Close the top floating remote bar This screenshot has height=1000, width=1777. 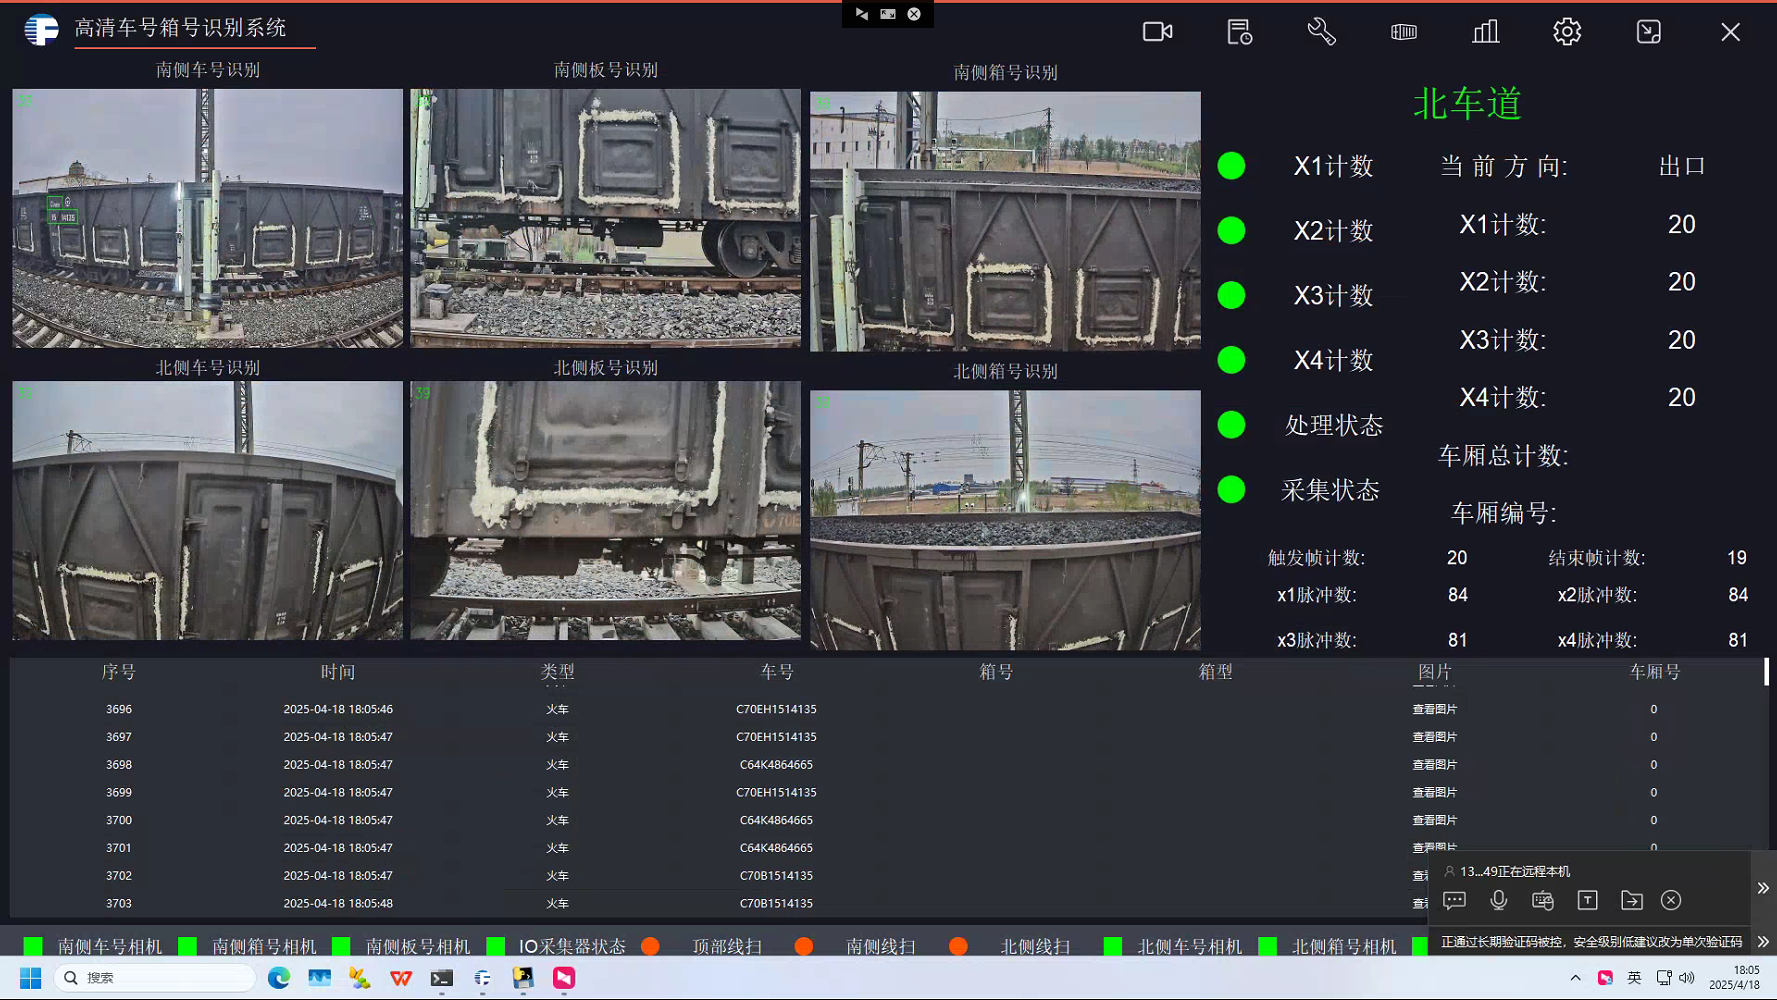914,14
